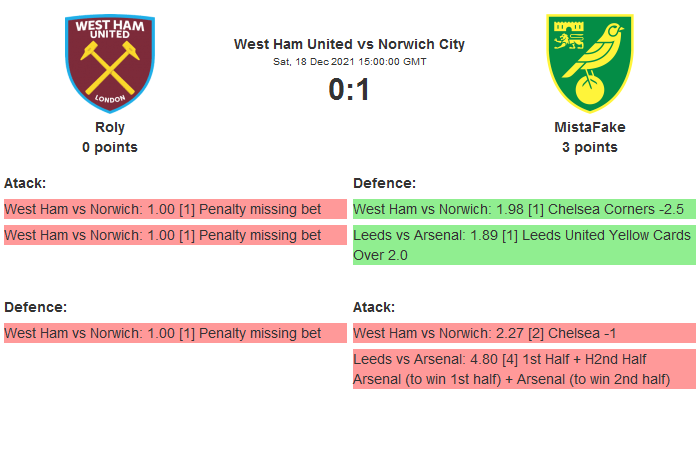Viewport: 700px width, 460px height.
Task: Select the 0:1 match score
Action: 349,90
